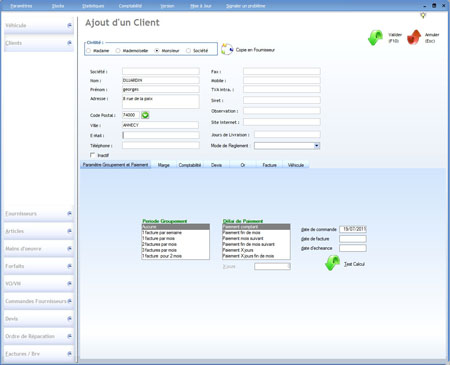Viewport: 450px width, 365px height.
Task: Click the E-mail input field
Action: click(x=161, y=135)
